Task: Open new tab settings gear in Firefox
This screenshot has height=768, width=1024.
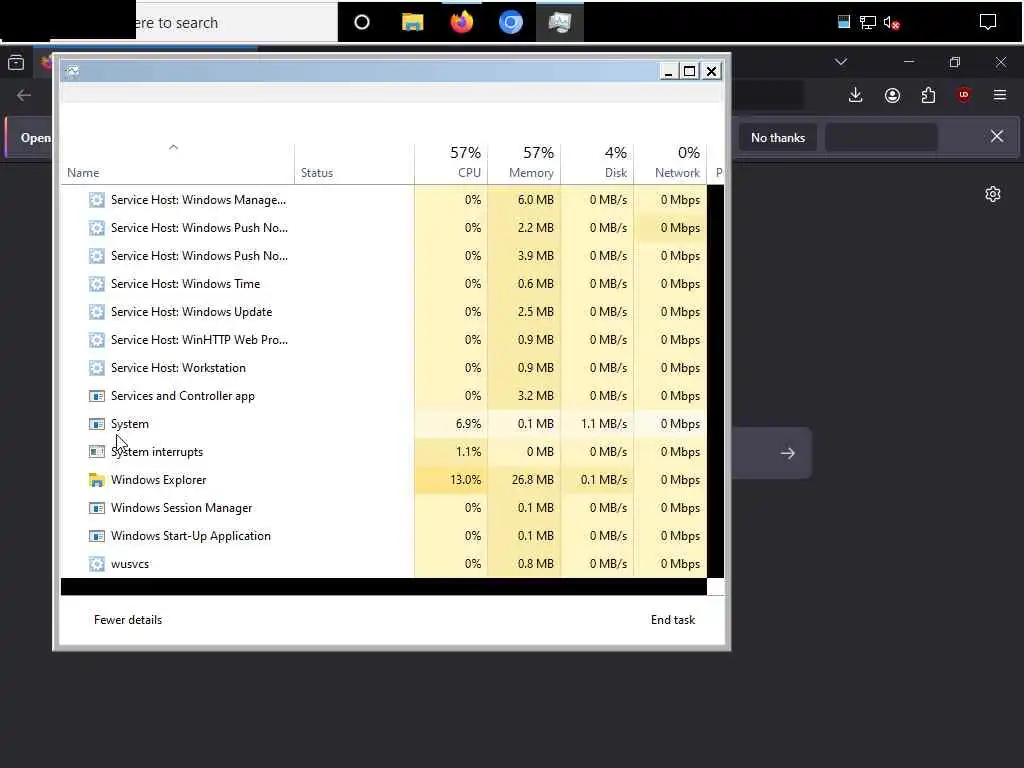Action: [x=993, y=194]
